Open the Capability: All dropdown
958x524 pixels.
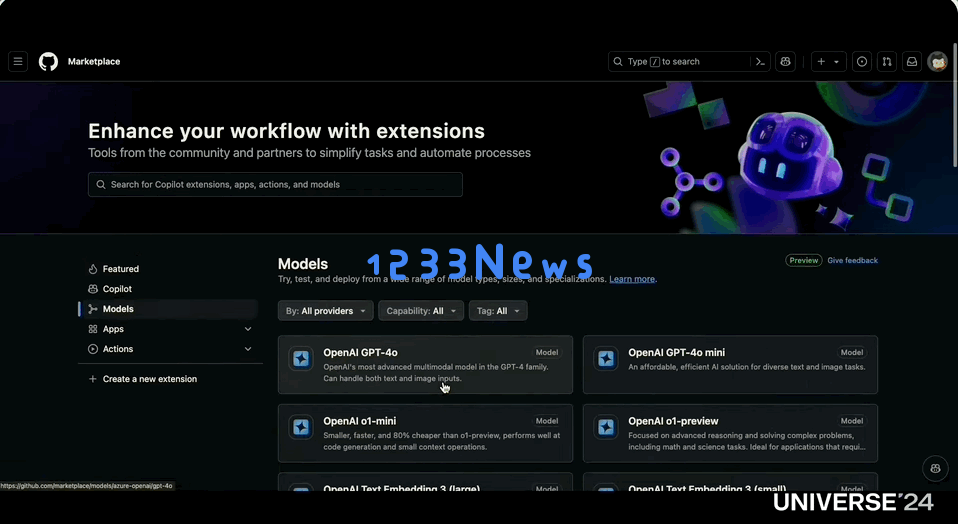(x=421, y=311)
